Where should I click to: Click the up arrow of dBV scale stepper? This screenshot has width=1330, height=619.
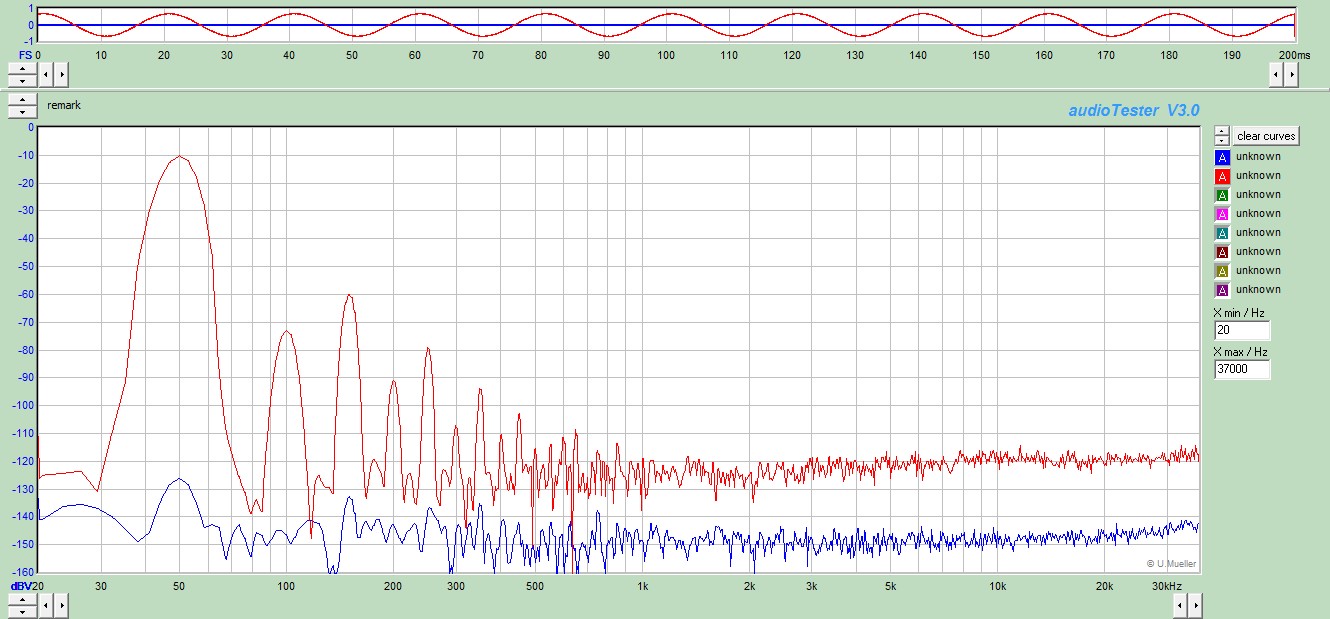click(x=22, y=599)
